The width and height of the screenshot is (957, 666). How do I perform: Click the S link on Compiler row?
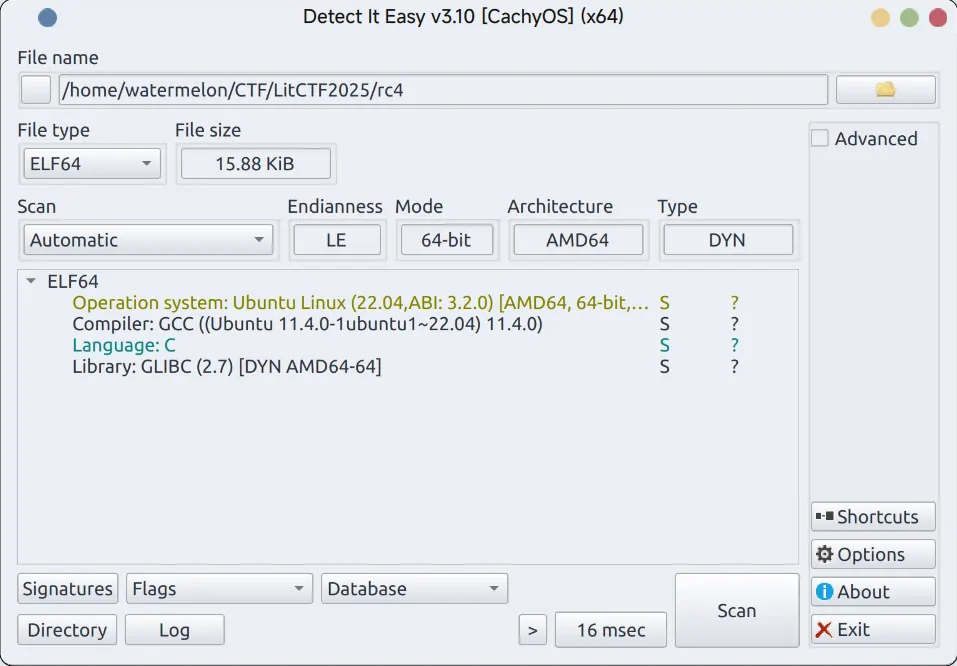coord(664,324)
